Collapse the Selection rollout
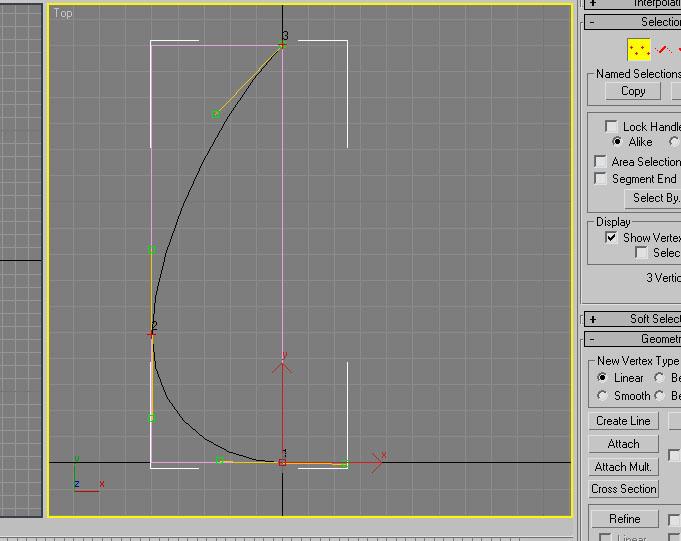Viewport: 681px width, 541px height. coord(632,22)
